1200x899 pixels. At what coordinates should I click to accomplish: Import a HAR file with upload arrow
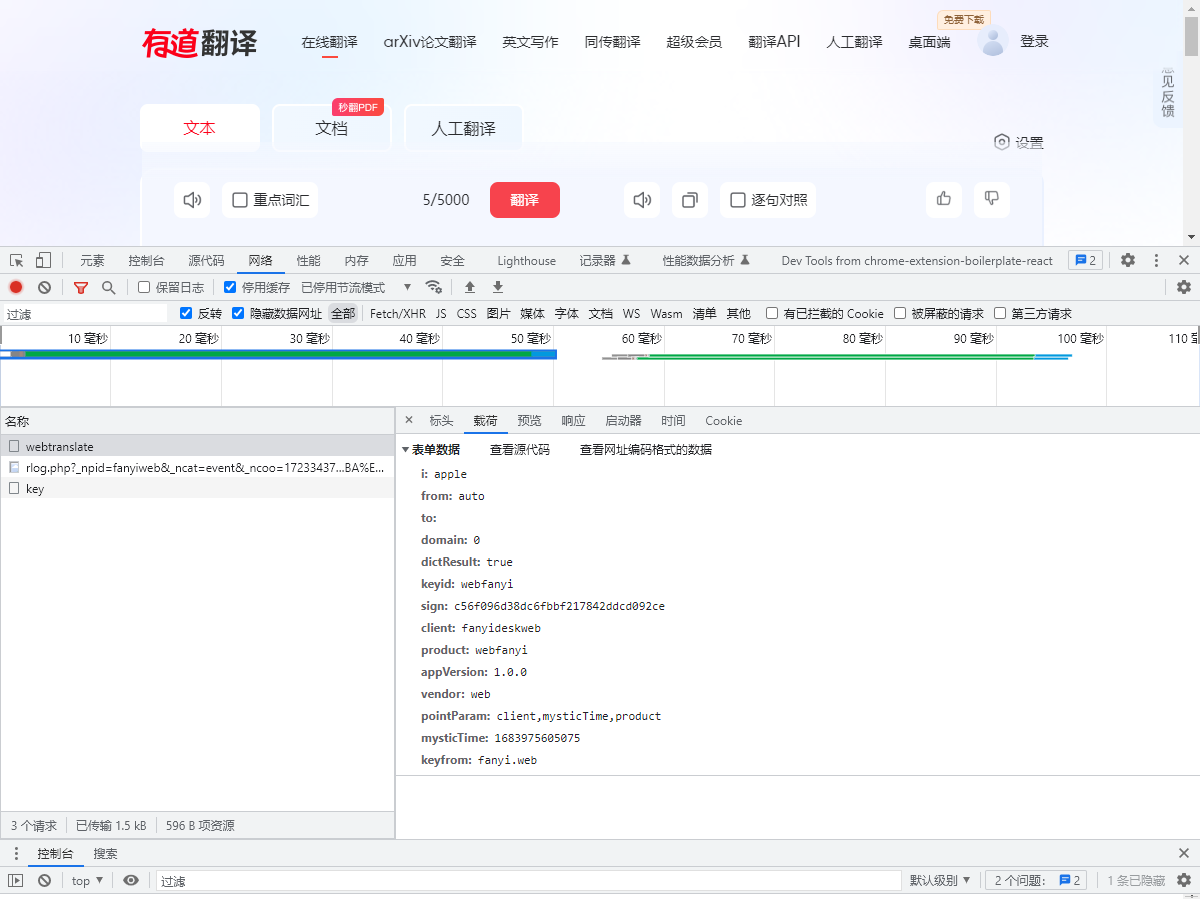470,287
